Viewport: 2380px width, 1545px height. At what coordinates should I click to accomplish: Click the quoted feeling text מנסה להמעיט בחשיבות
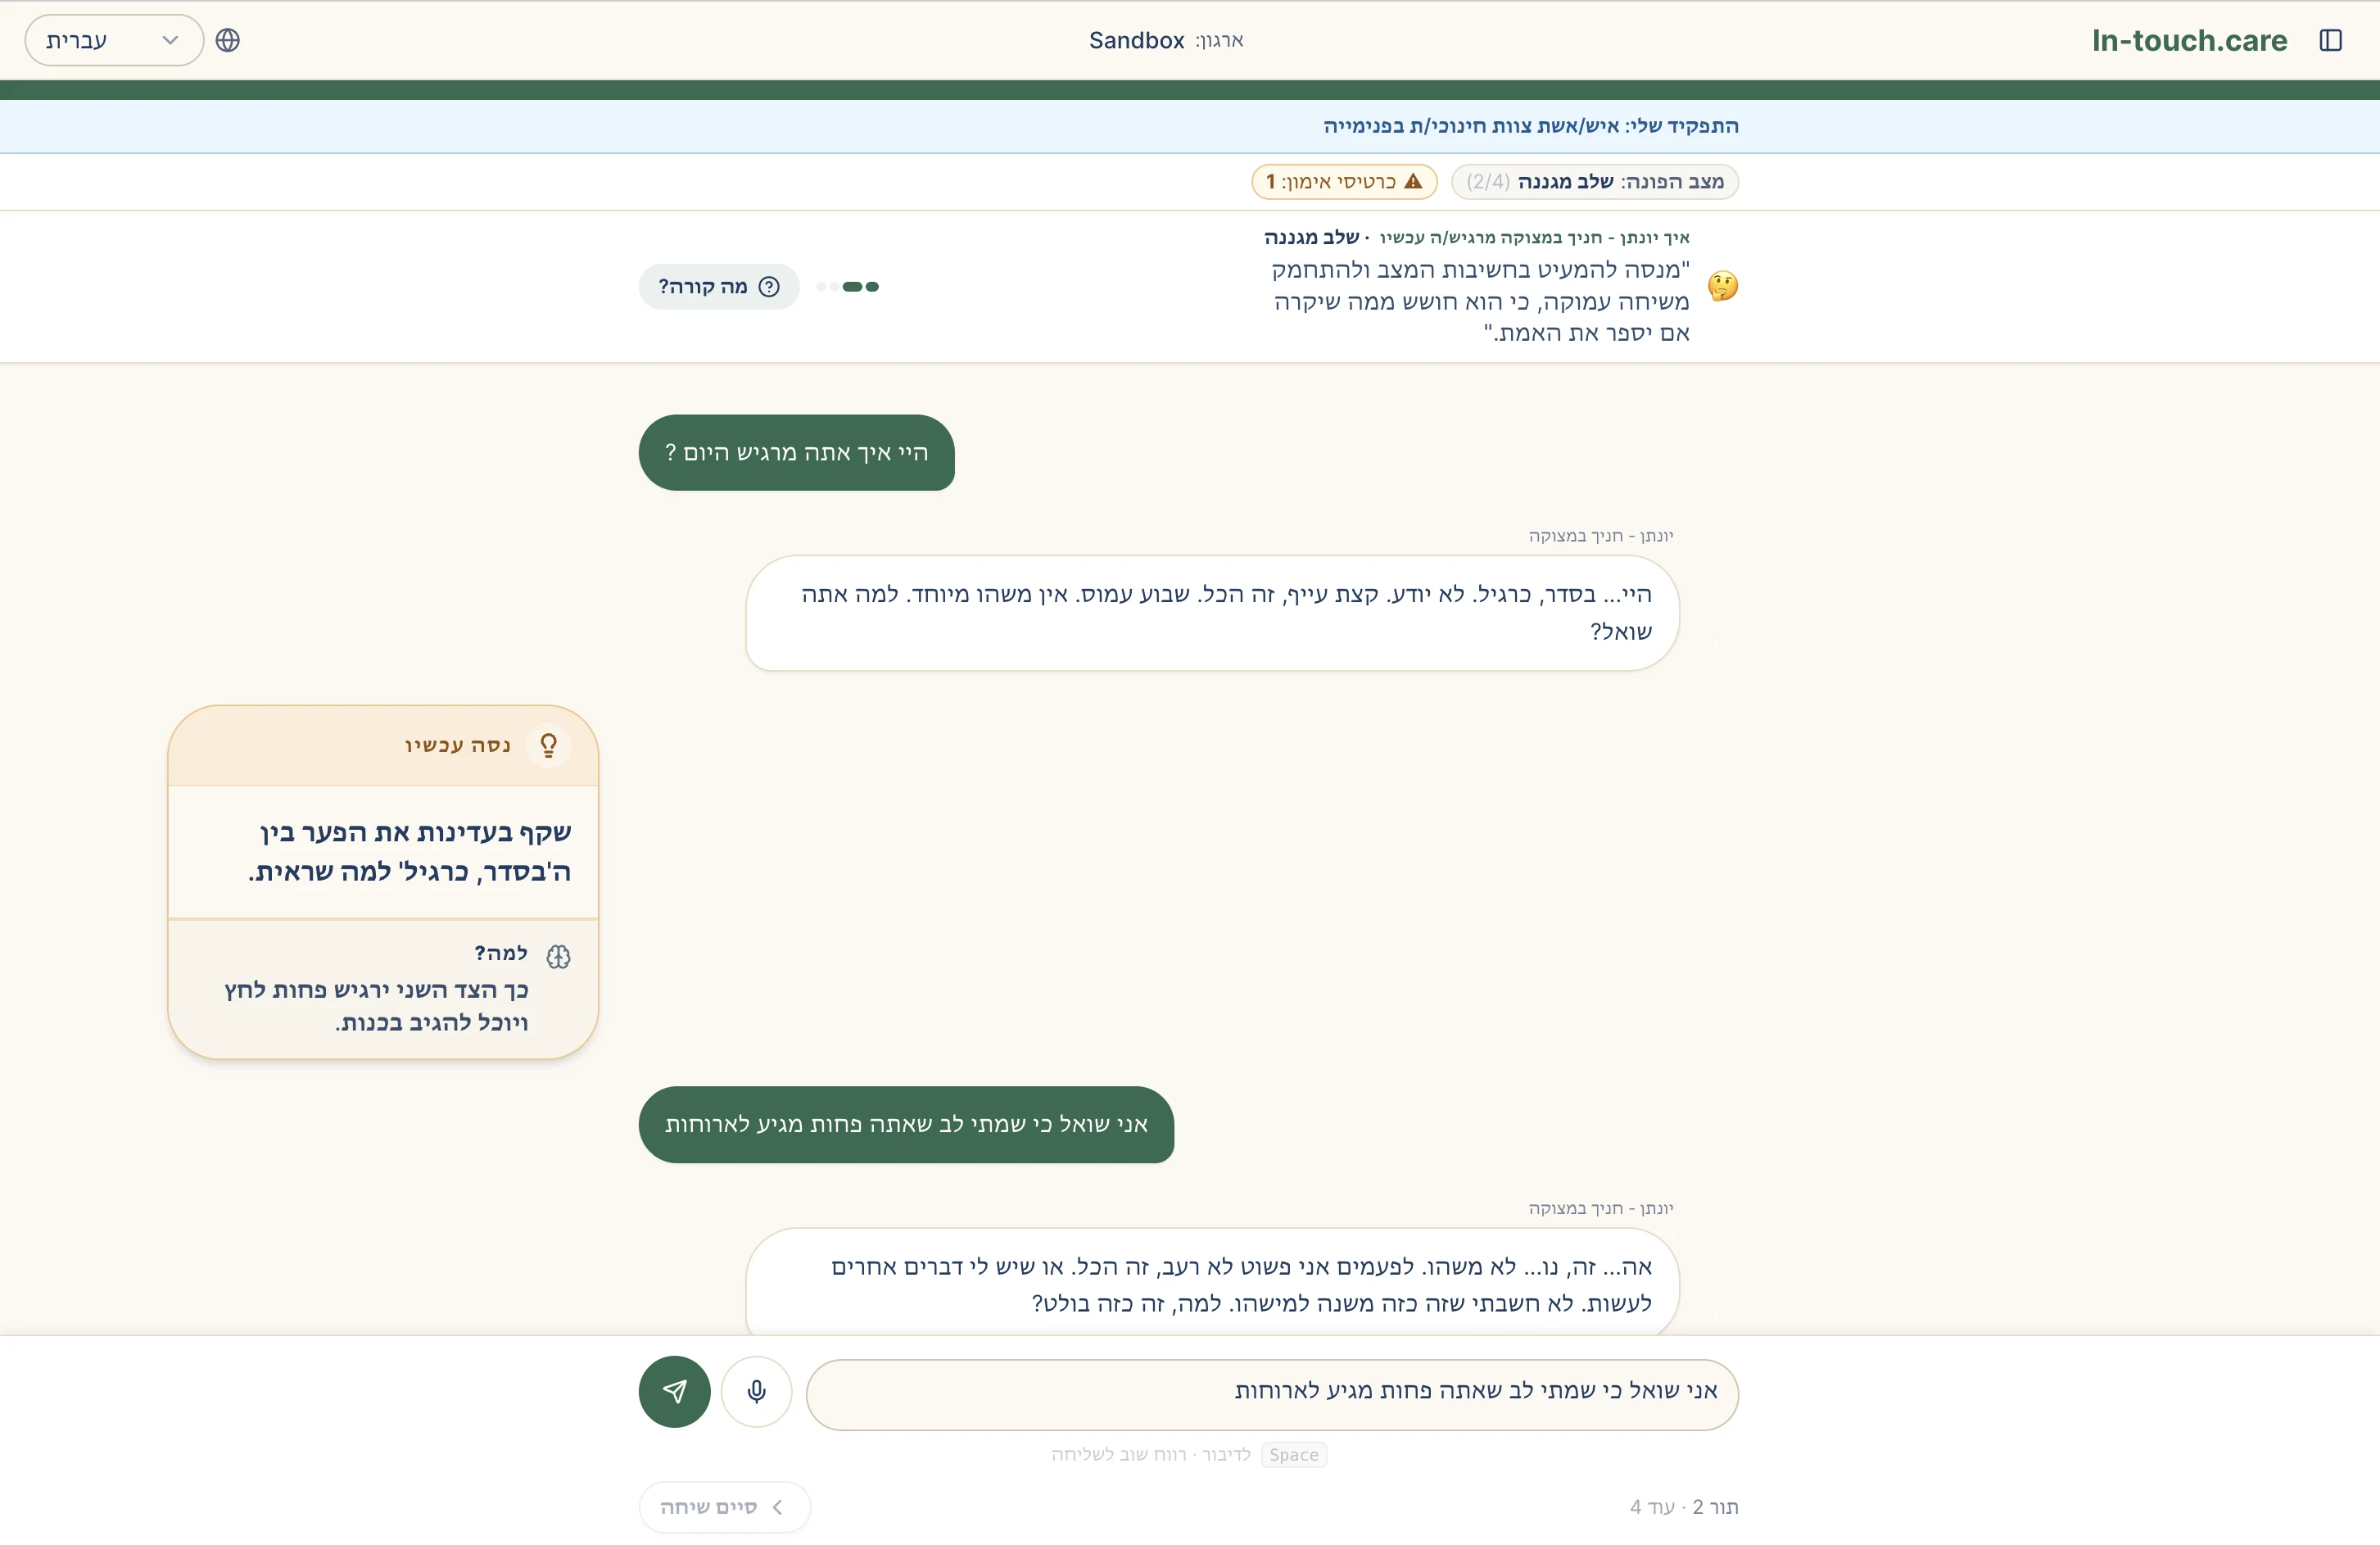(x=1480, y=301)
